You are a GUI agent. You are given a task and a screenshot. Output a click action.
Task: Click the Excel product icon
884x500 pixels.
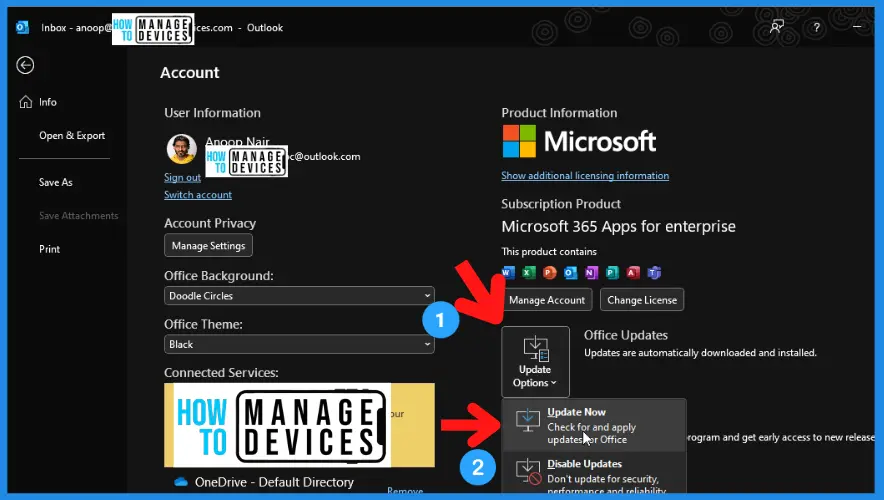pyautogui.click(x=528, y=273)
